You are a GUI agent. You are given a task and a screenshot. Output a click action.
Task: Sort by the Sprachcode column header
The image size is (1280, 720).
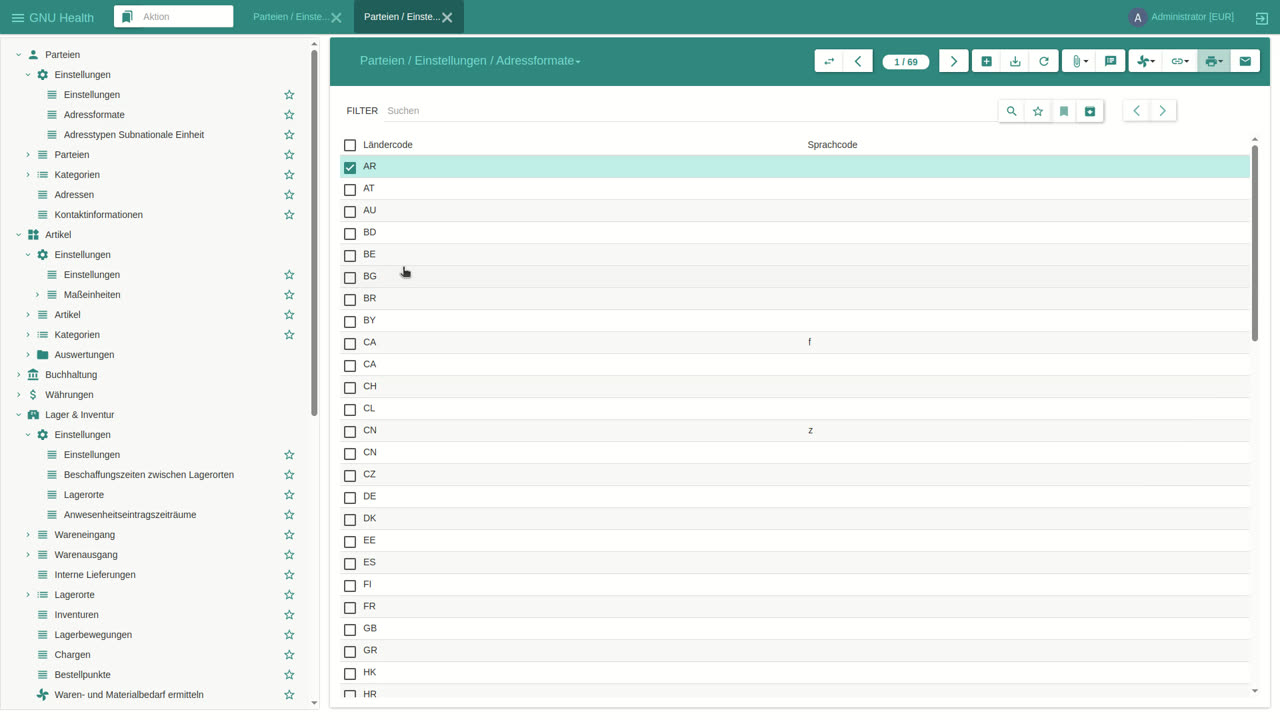pyautogui.click(x=832, y=145)
